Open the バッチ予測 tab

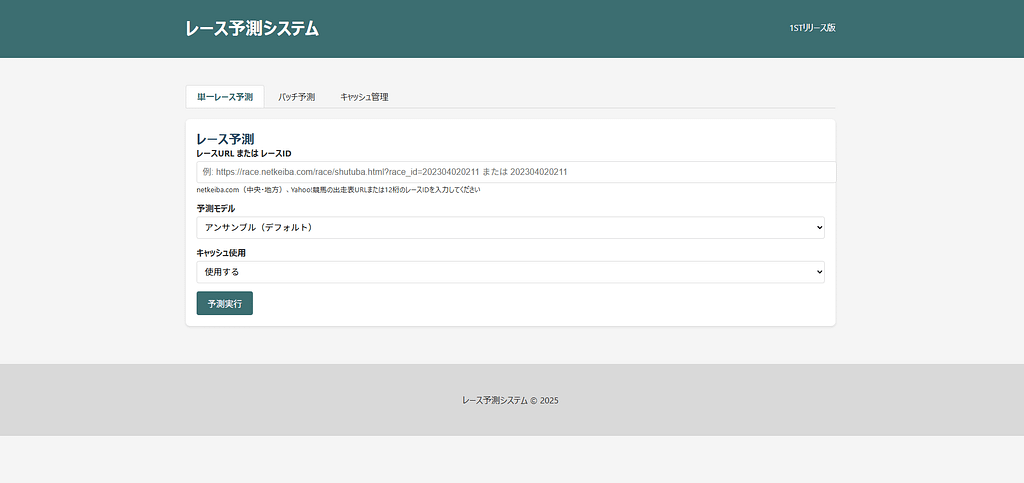[x=296, y=97]
